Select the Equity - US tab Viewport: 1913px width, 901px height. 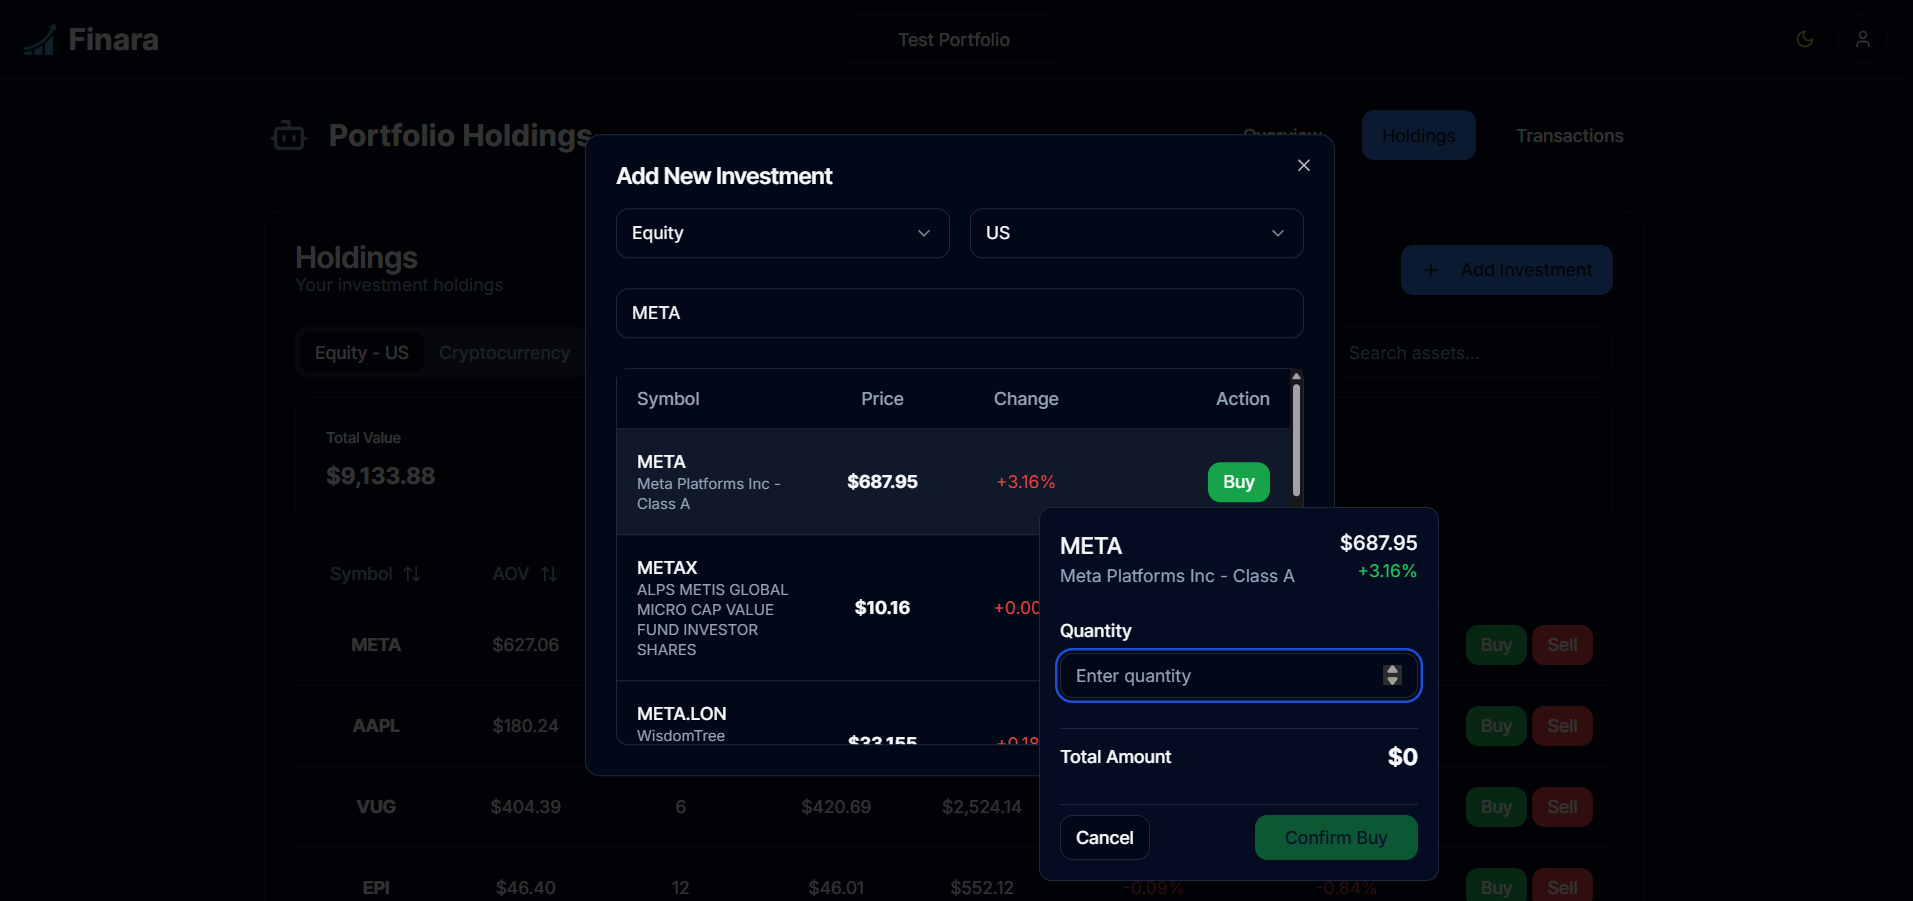[x=362, y=353]
